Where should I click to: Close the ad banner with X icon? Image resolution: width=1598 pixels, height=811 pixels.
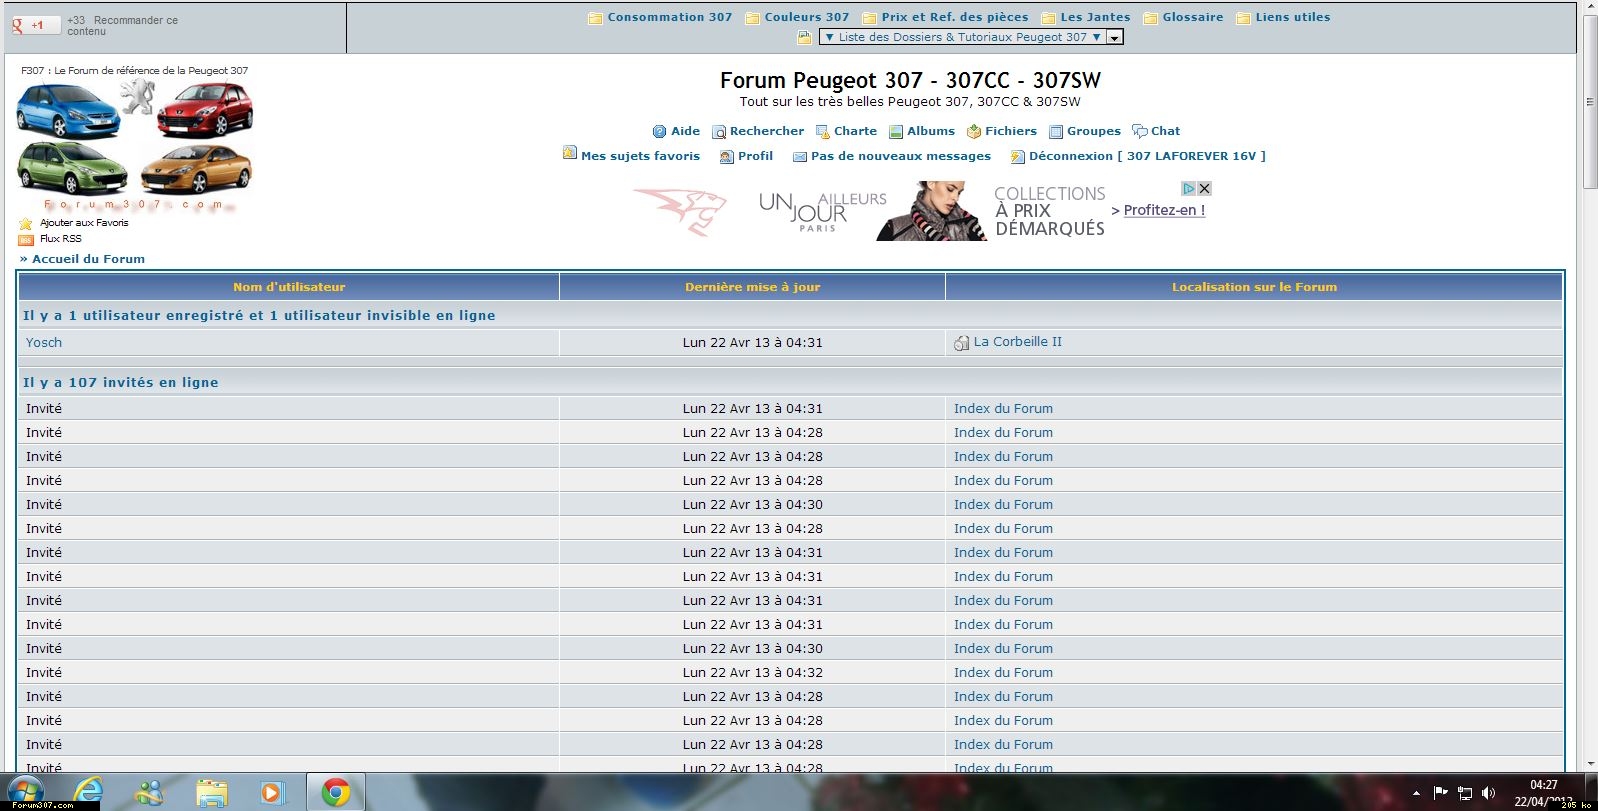[x=1205, y=188]
